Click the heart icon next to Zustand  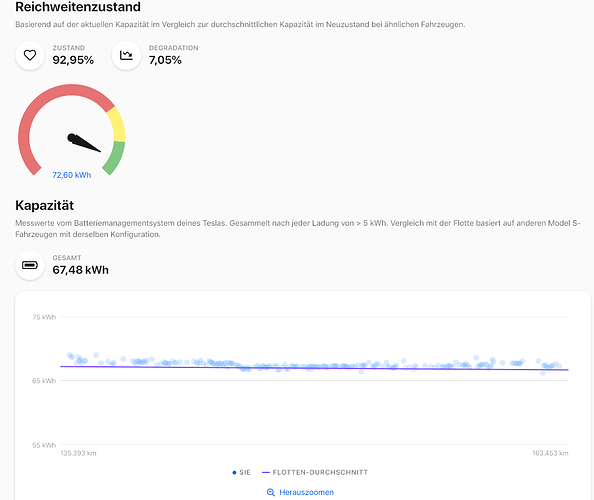point(30,55)
